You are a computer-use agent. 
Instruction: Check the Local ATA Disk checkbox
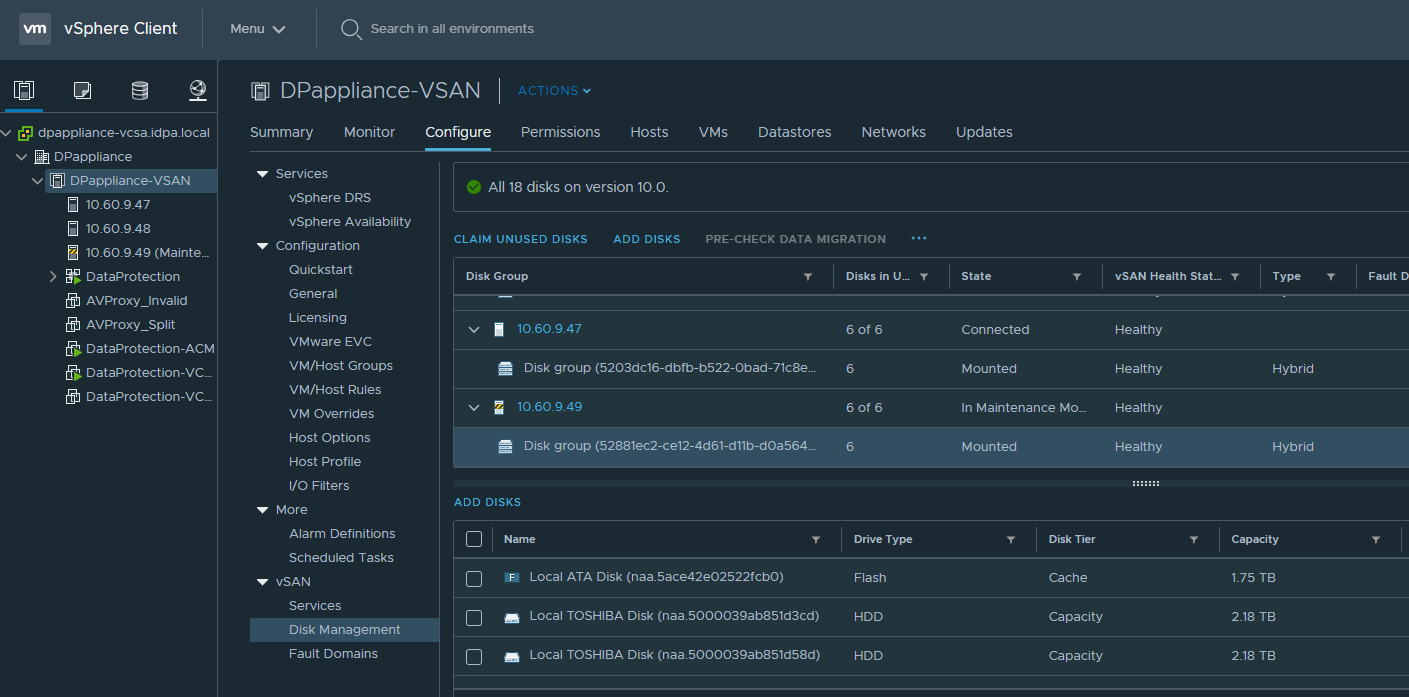point(474,578)
